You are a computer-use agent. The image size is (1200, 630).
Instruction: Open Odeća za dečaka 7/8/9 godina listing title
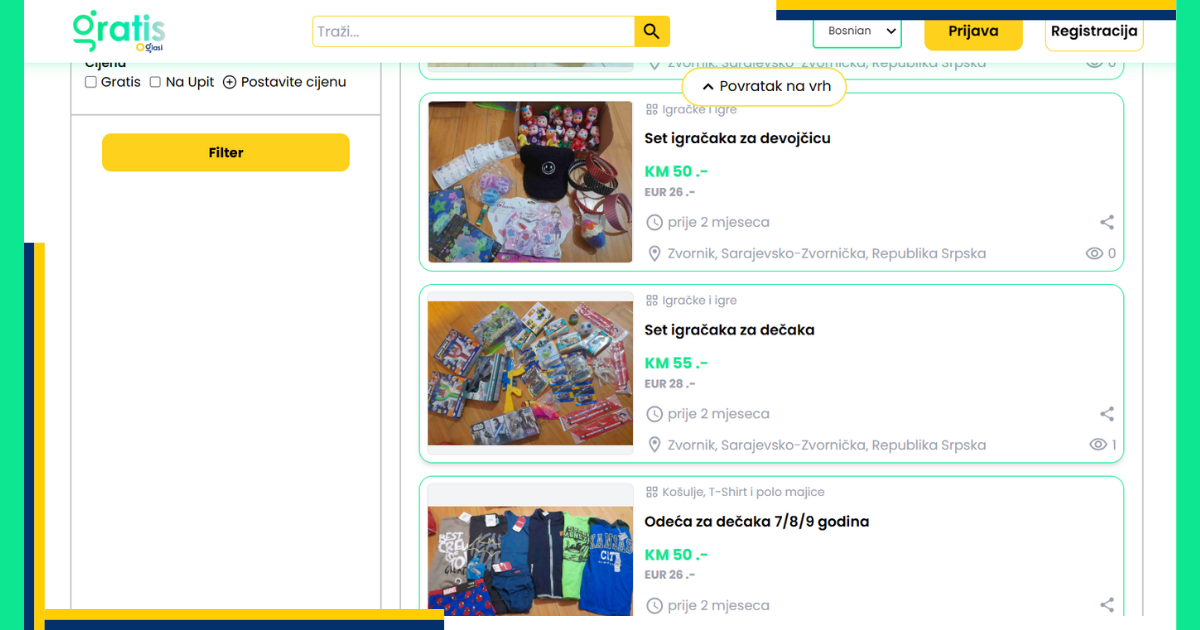point(757,522)
